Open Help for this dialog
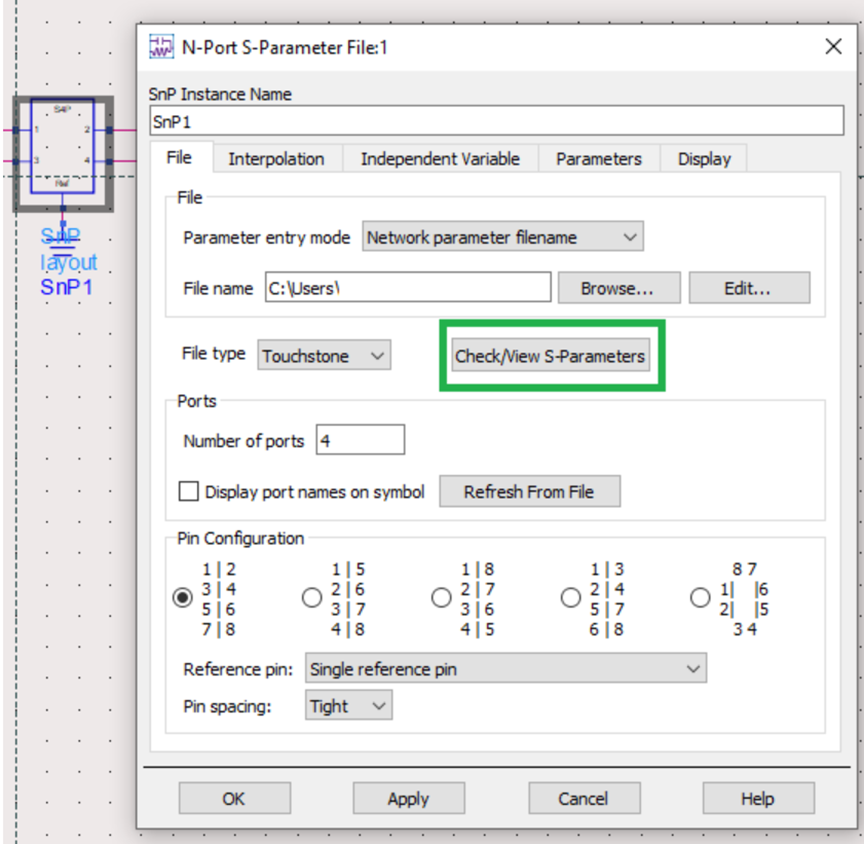 point(758,798)
